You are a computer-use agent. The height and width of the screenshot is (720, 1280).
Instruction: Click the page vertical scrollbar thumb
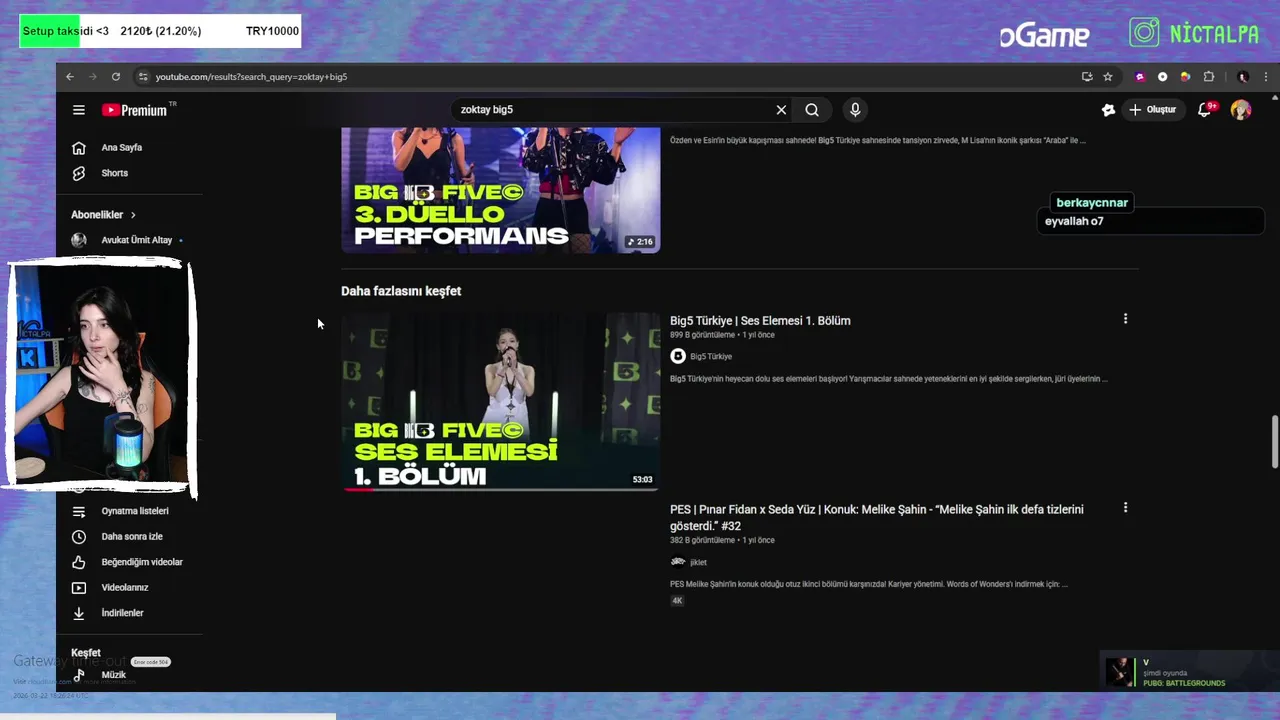click(x=1274, y=441)
